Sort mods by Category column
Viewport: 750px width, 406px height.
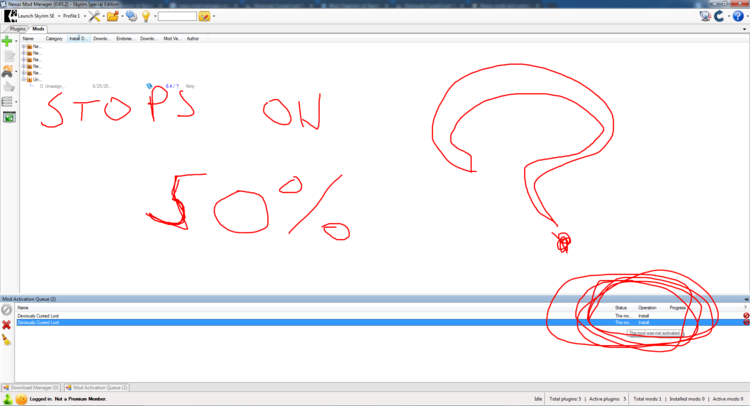[x=54, y=38]
